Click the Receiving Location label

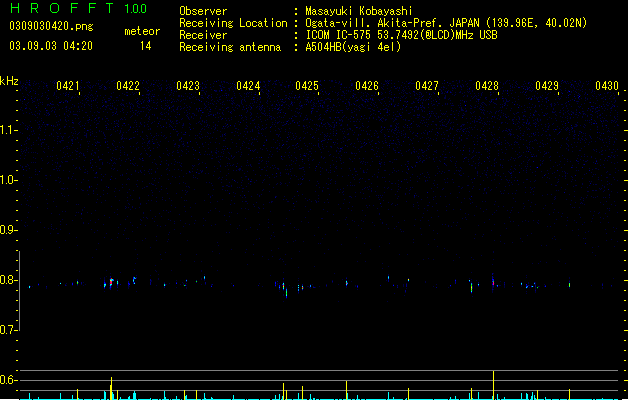(233, 23)
